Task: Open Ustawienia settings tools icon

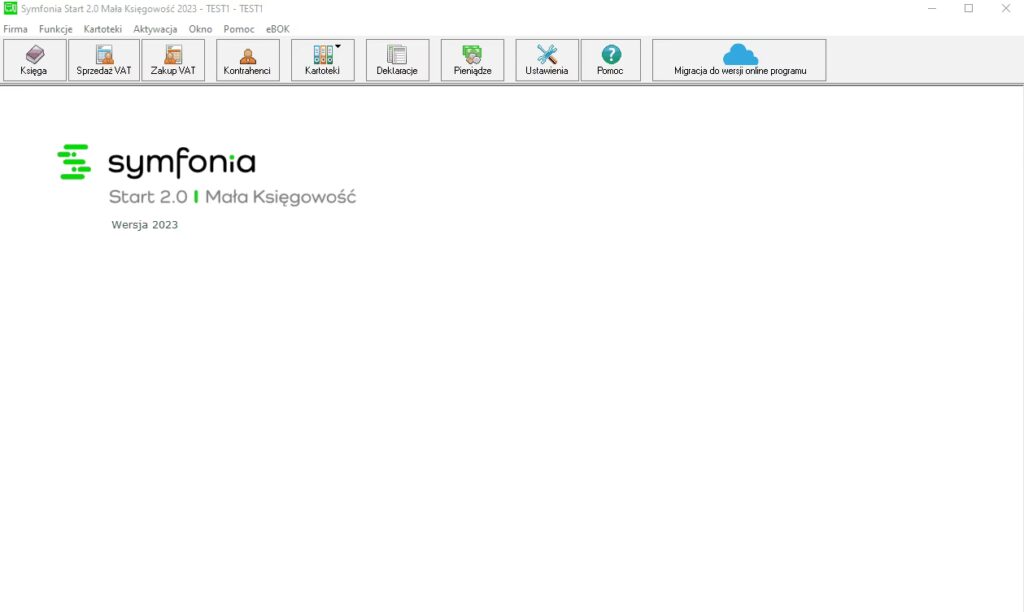Action: [x=547, y=55]
